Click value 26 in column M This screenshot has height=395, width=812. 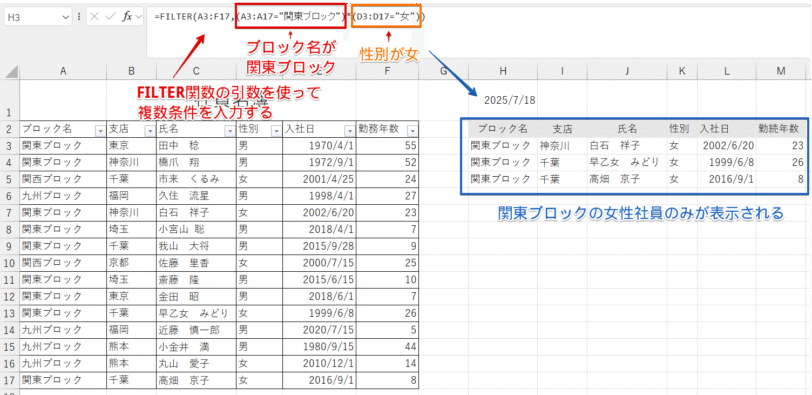click(781, 163)
